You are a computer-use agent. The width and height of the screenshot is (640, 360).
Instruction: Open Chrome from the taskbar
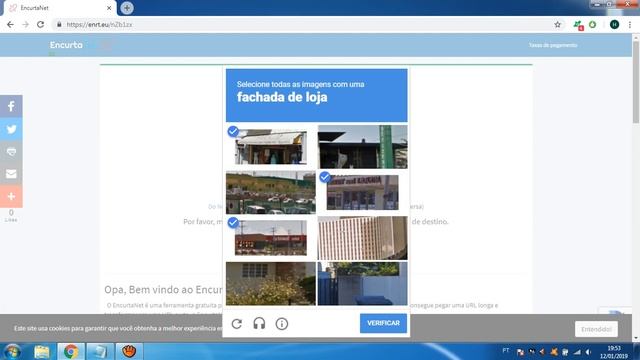[x=71, y=351]
